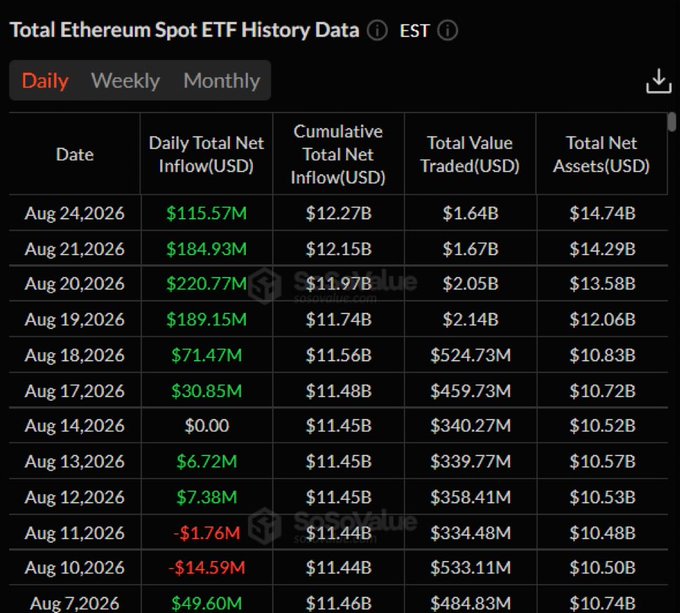Click the Date column header

pos(75,154)
